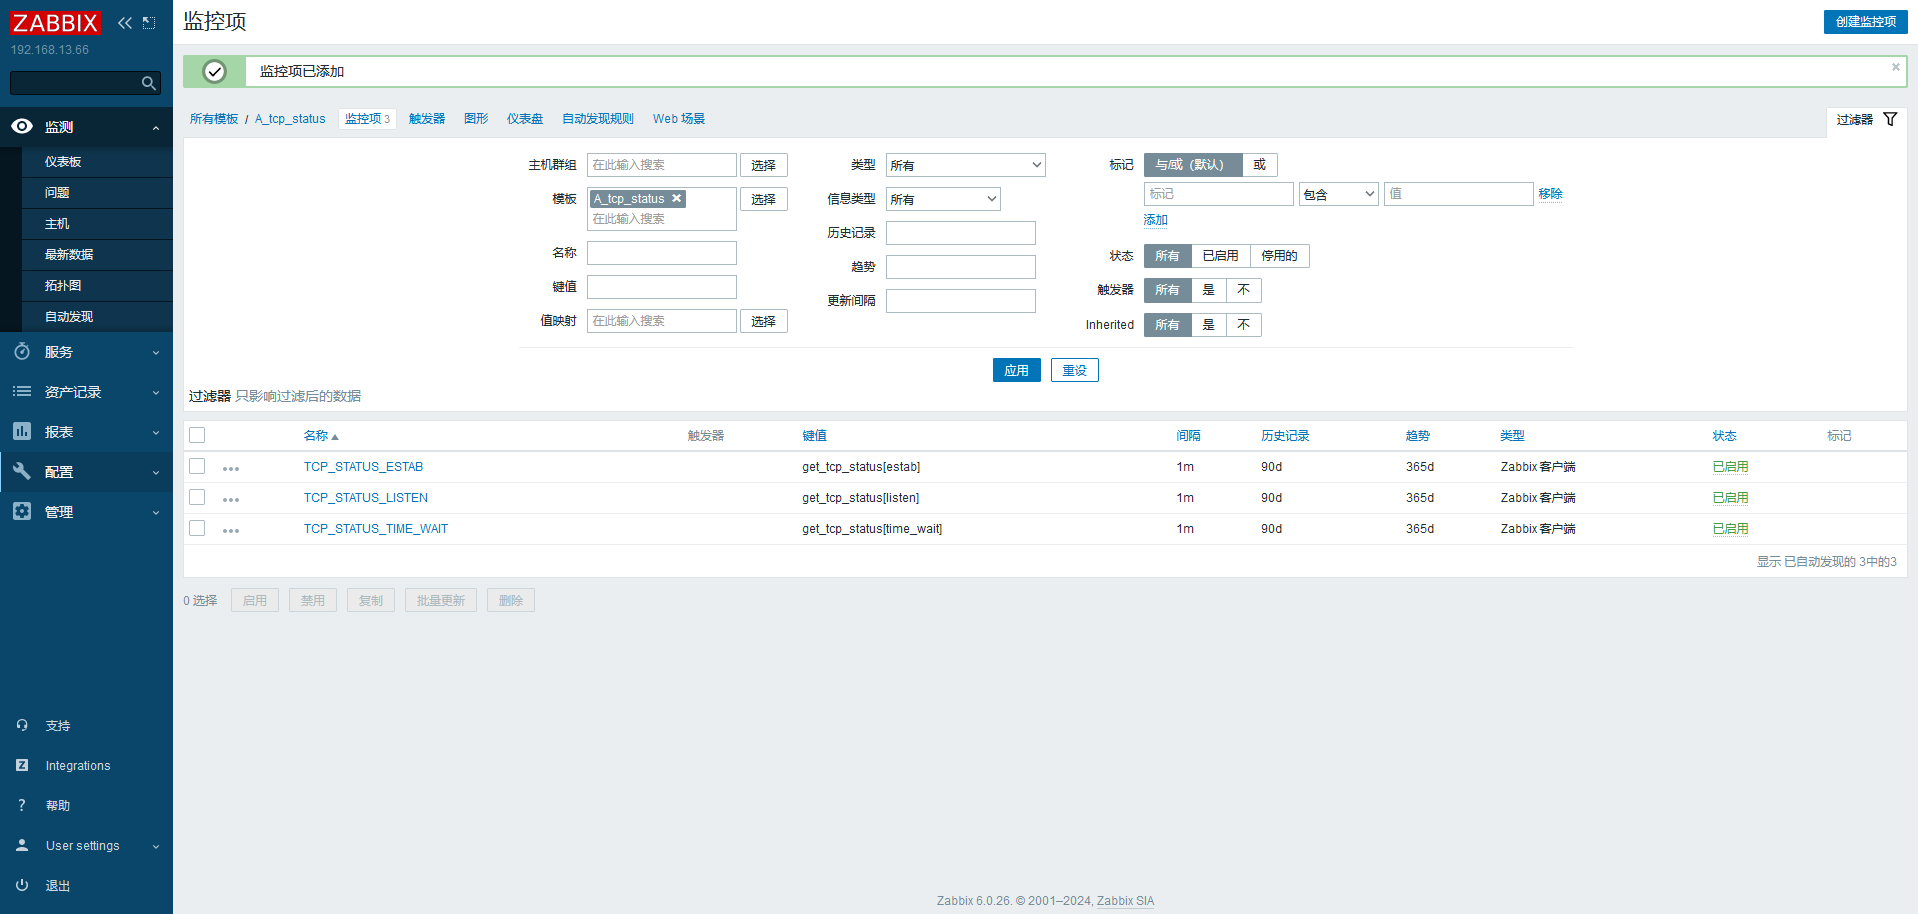This screenshot has height=914, width=1918.
Task: Click the logout power icon
Action: click(x=22, y=885)
